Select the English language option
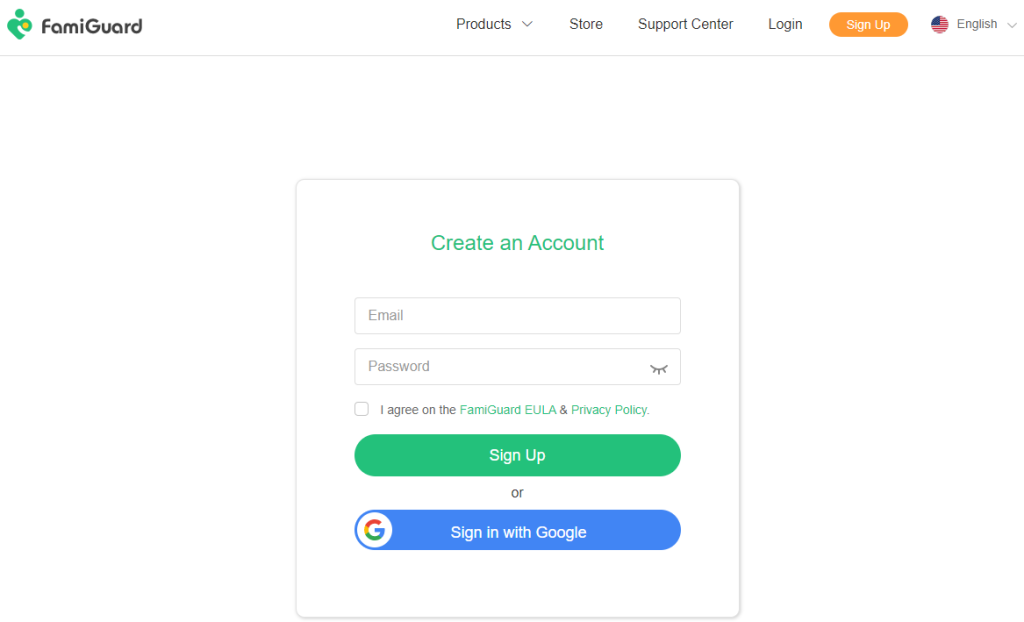Screen dimensions: 1024x622 [976, 24]
